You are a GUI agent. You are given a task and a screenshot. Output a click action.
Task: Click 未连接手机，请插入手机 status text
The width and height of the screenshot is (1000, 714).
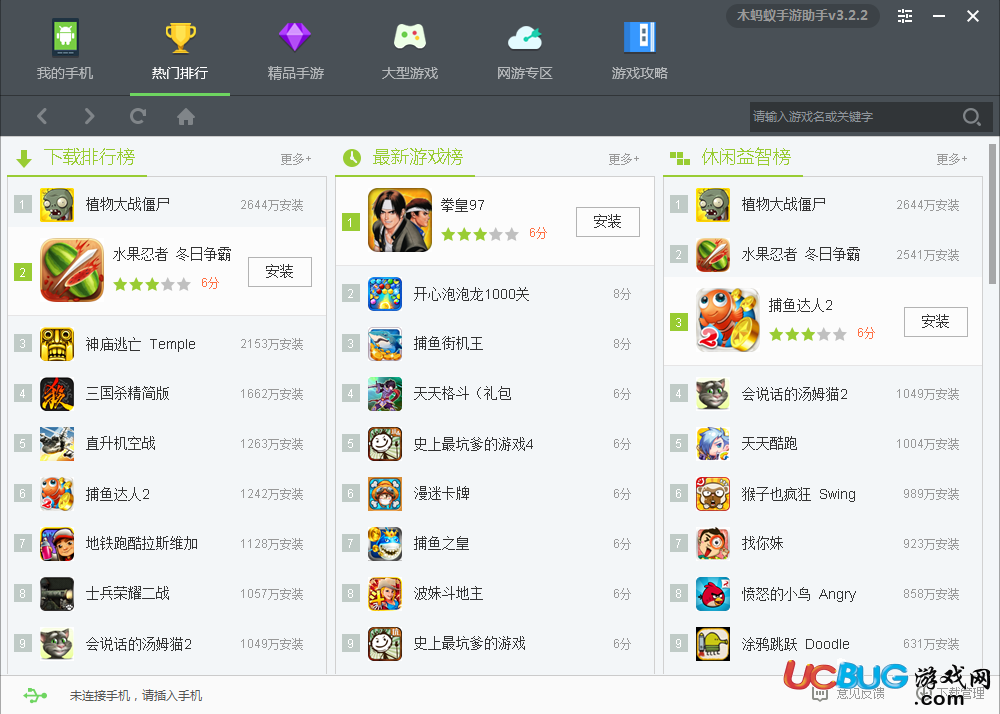[136, 696]
